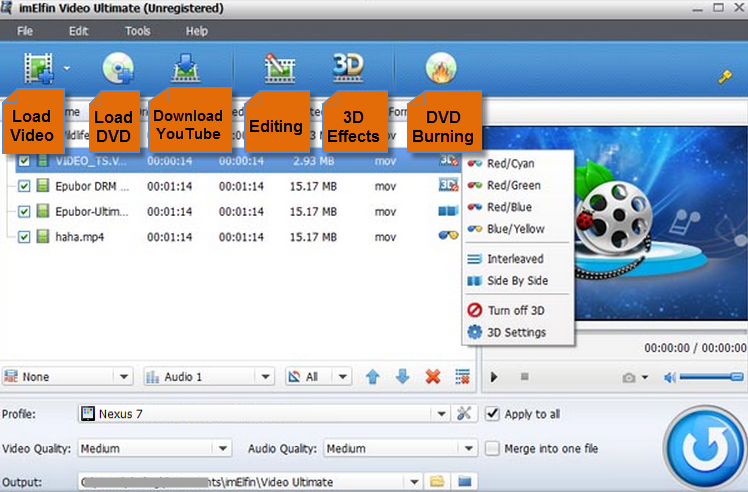Open the Help menu

coord(197,31)
